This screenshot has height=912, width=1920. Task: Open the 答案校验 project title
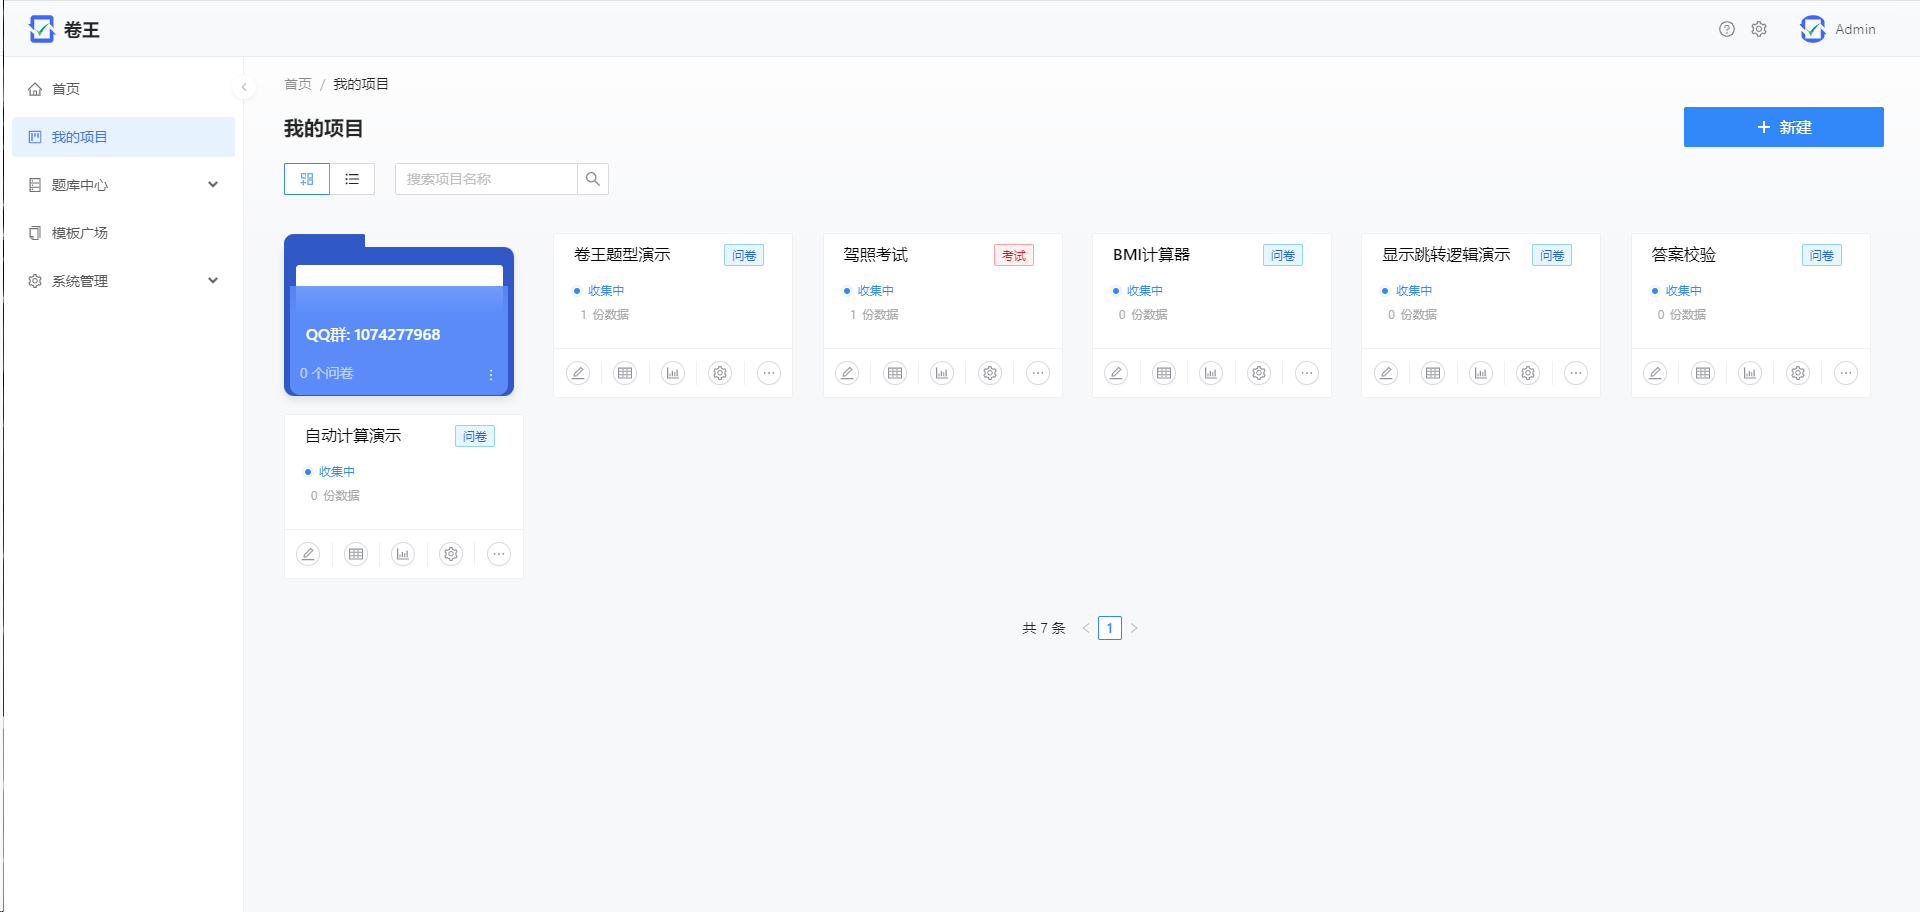pyautogui.click(x=1683, y=255)
